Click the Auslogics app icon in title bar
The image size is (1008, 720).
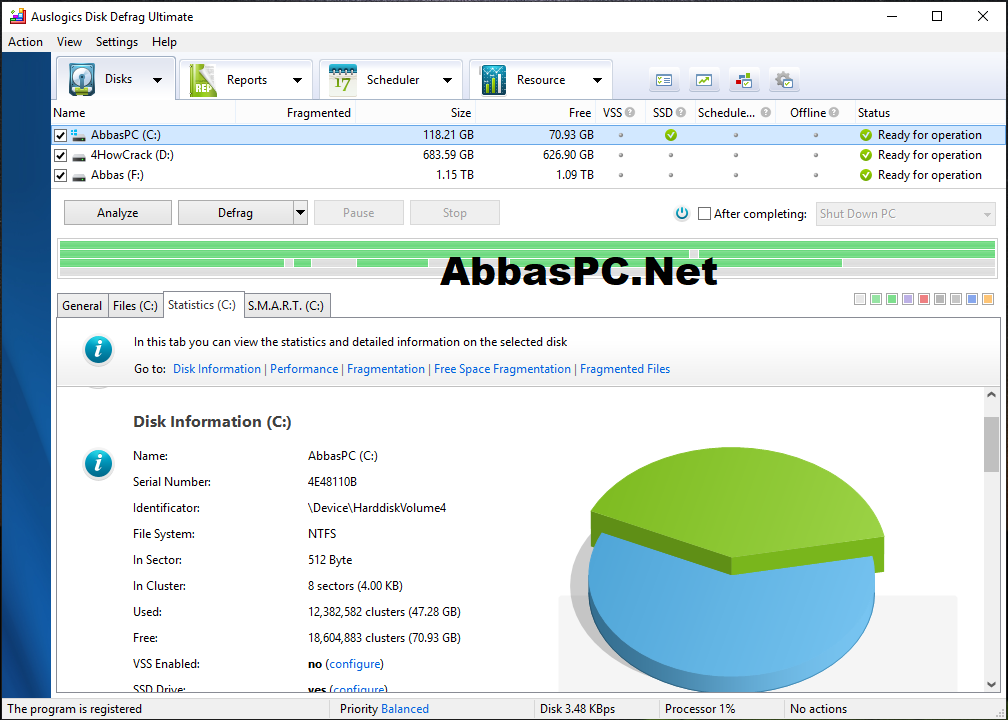[17, 16]
